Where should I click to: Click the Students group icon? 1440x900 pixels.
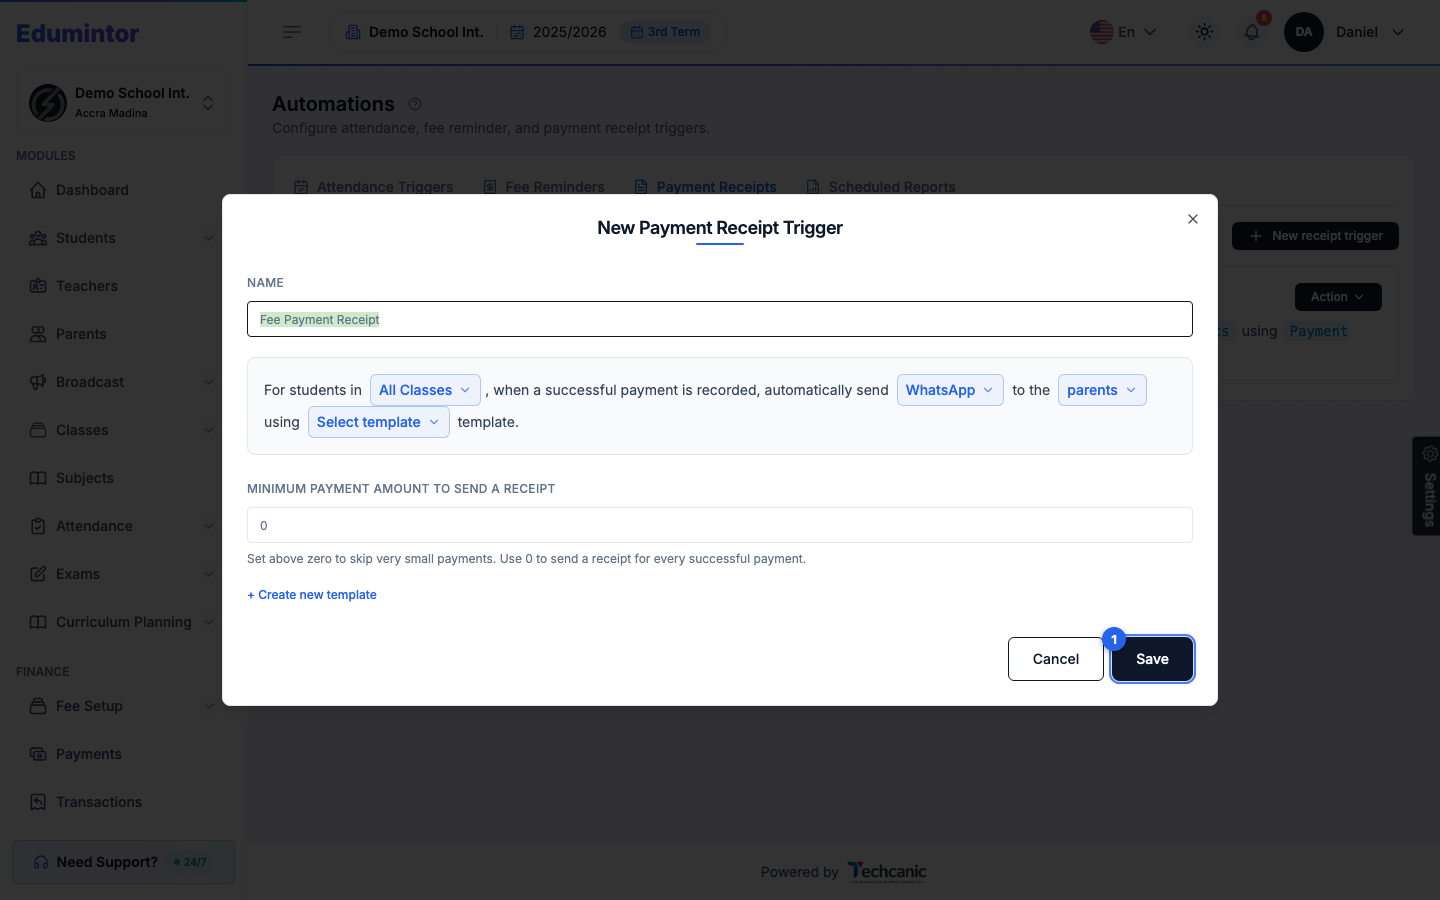(x=38, y=238)
